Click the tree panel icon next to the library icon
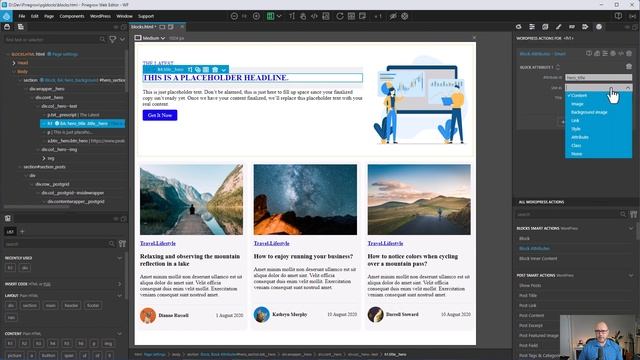This screenshot has height=360, width=640. (x=20, y=27)
